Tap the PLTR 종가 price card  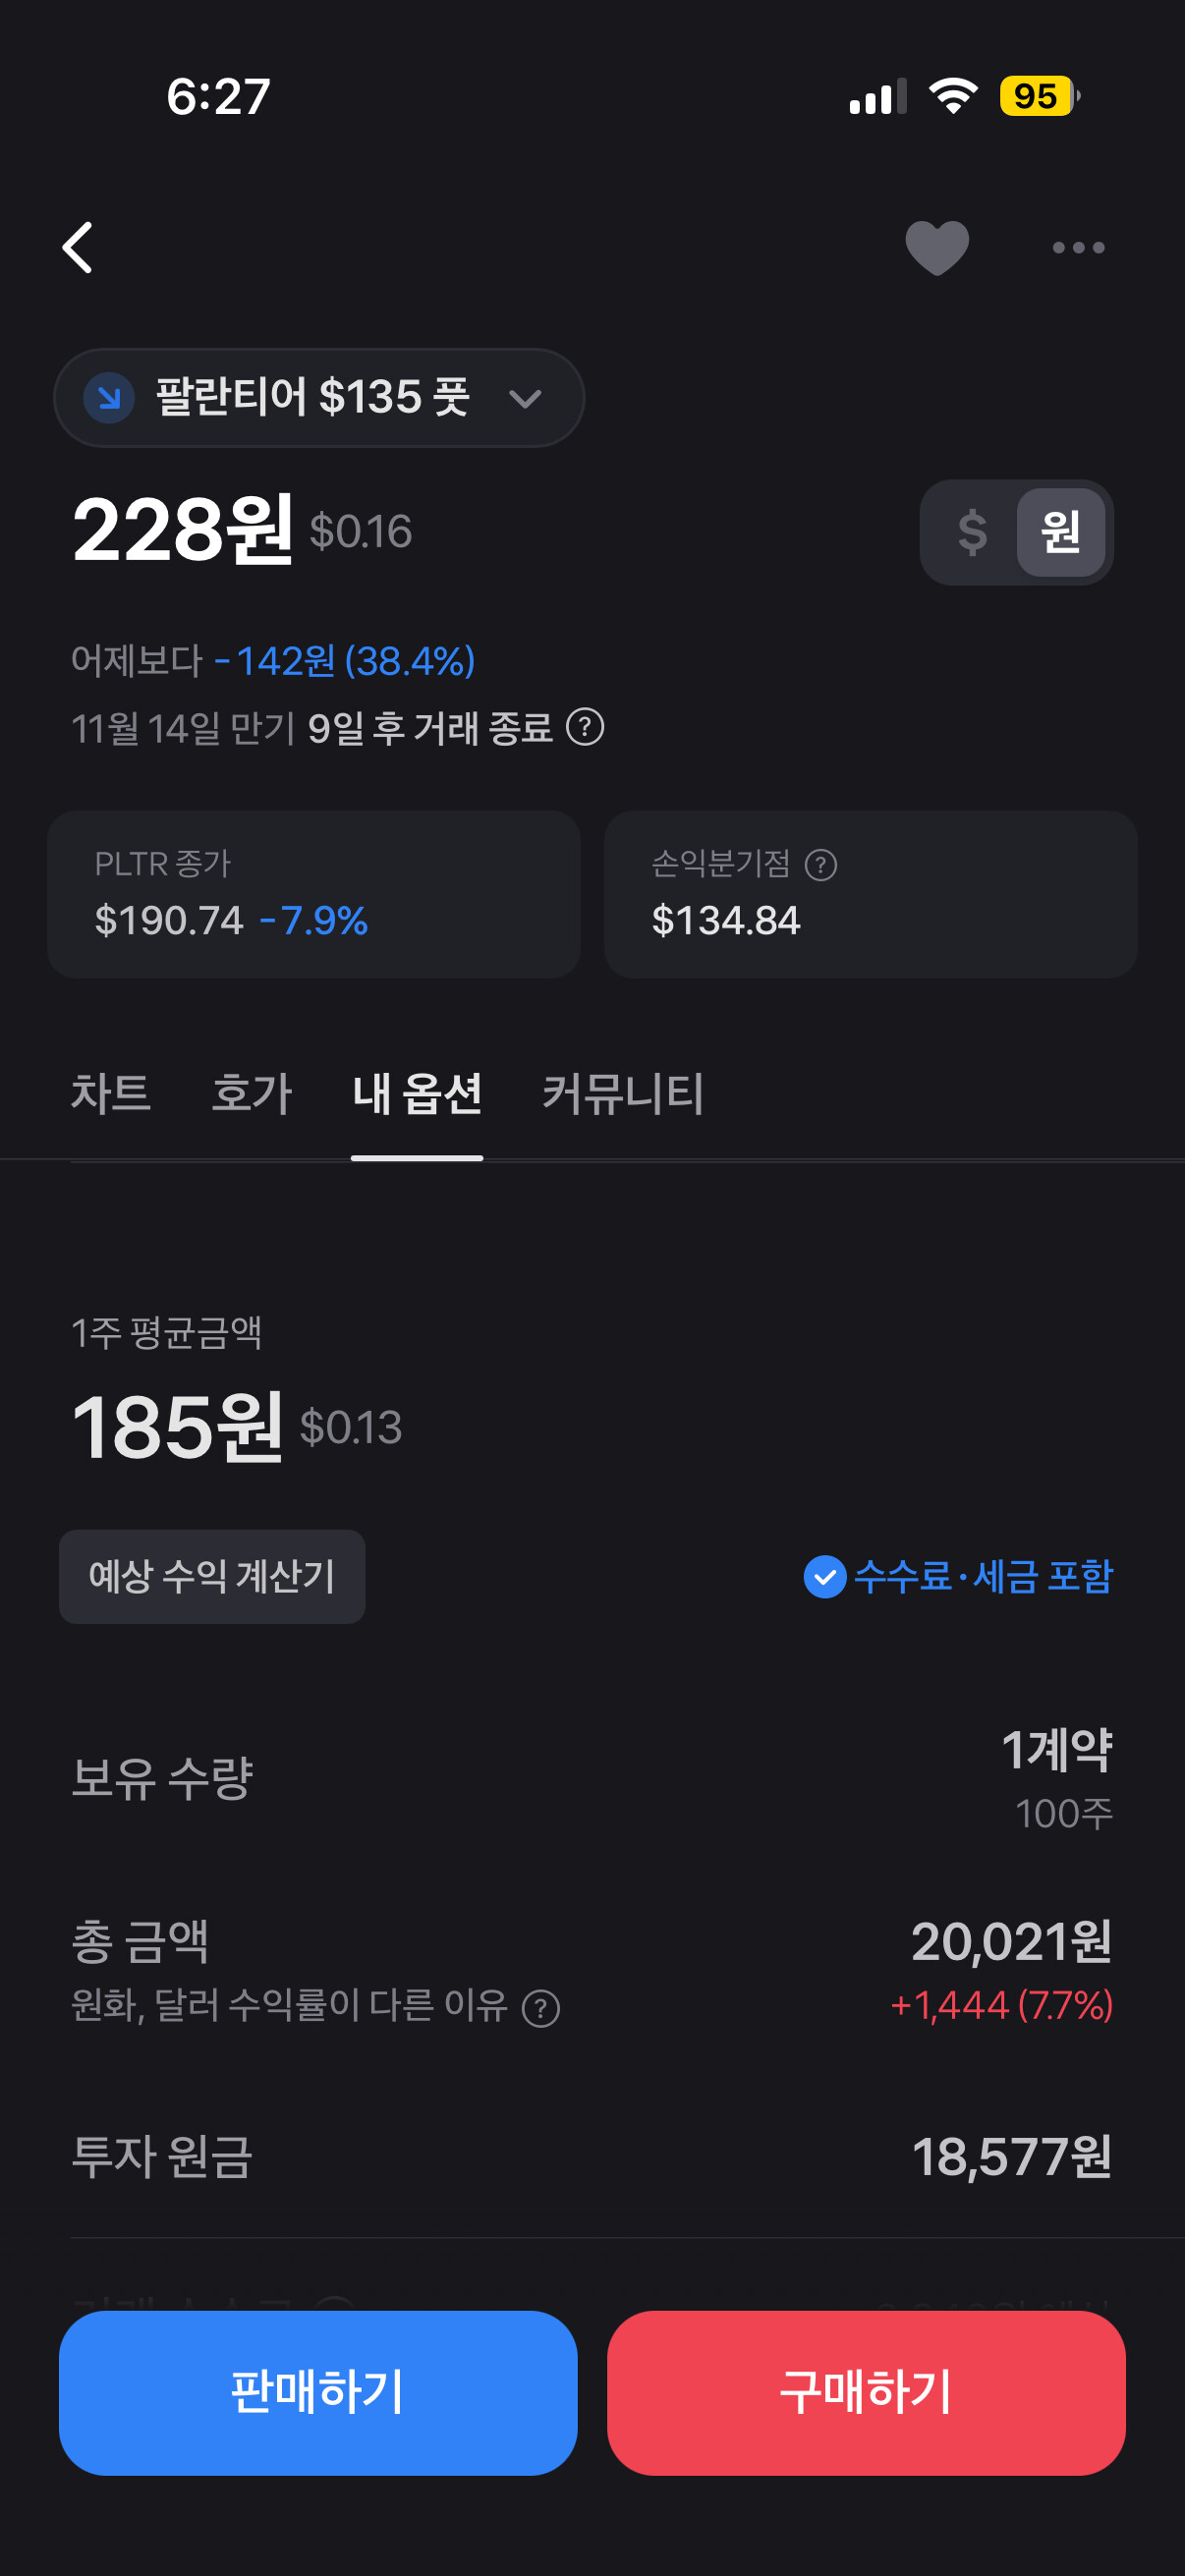(x=314, y=894)
